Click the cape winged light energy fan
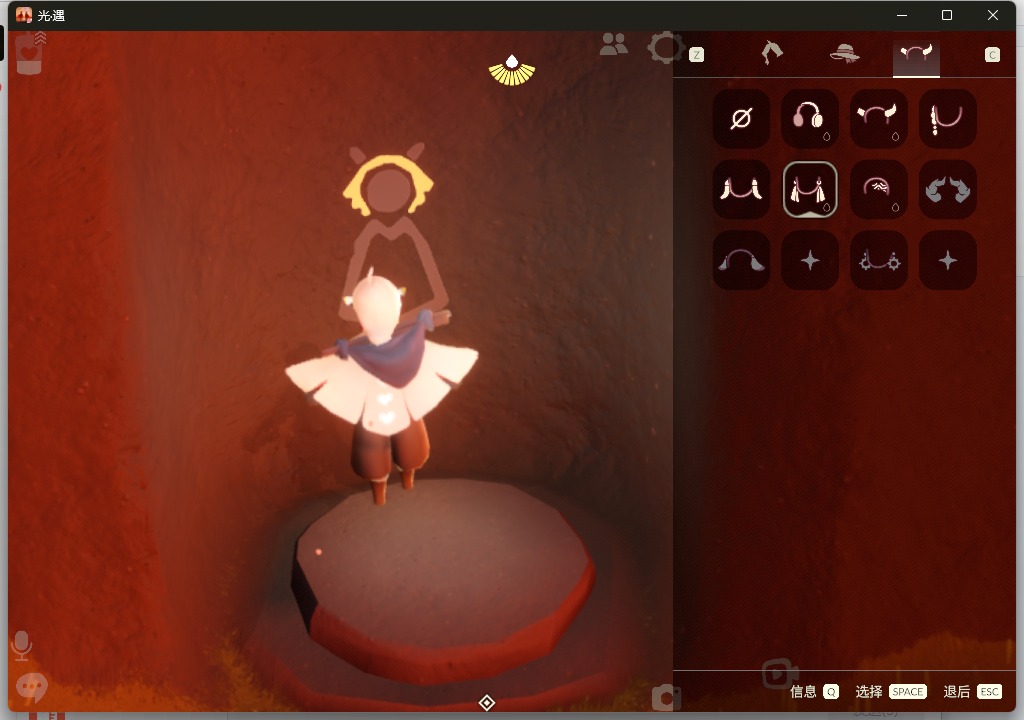Image resolution: width=1024 pixels, height=720 pixels. (x=512, y=71)
